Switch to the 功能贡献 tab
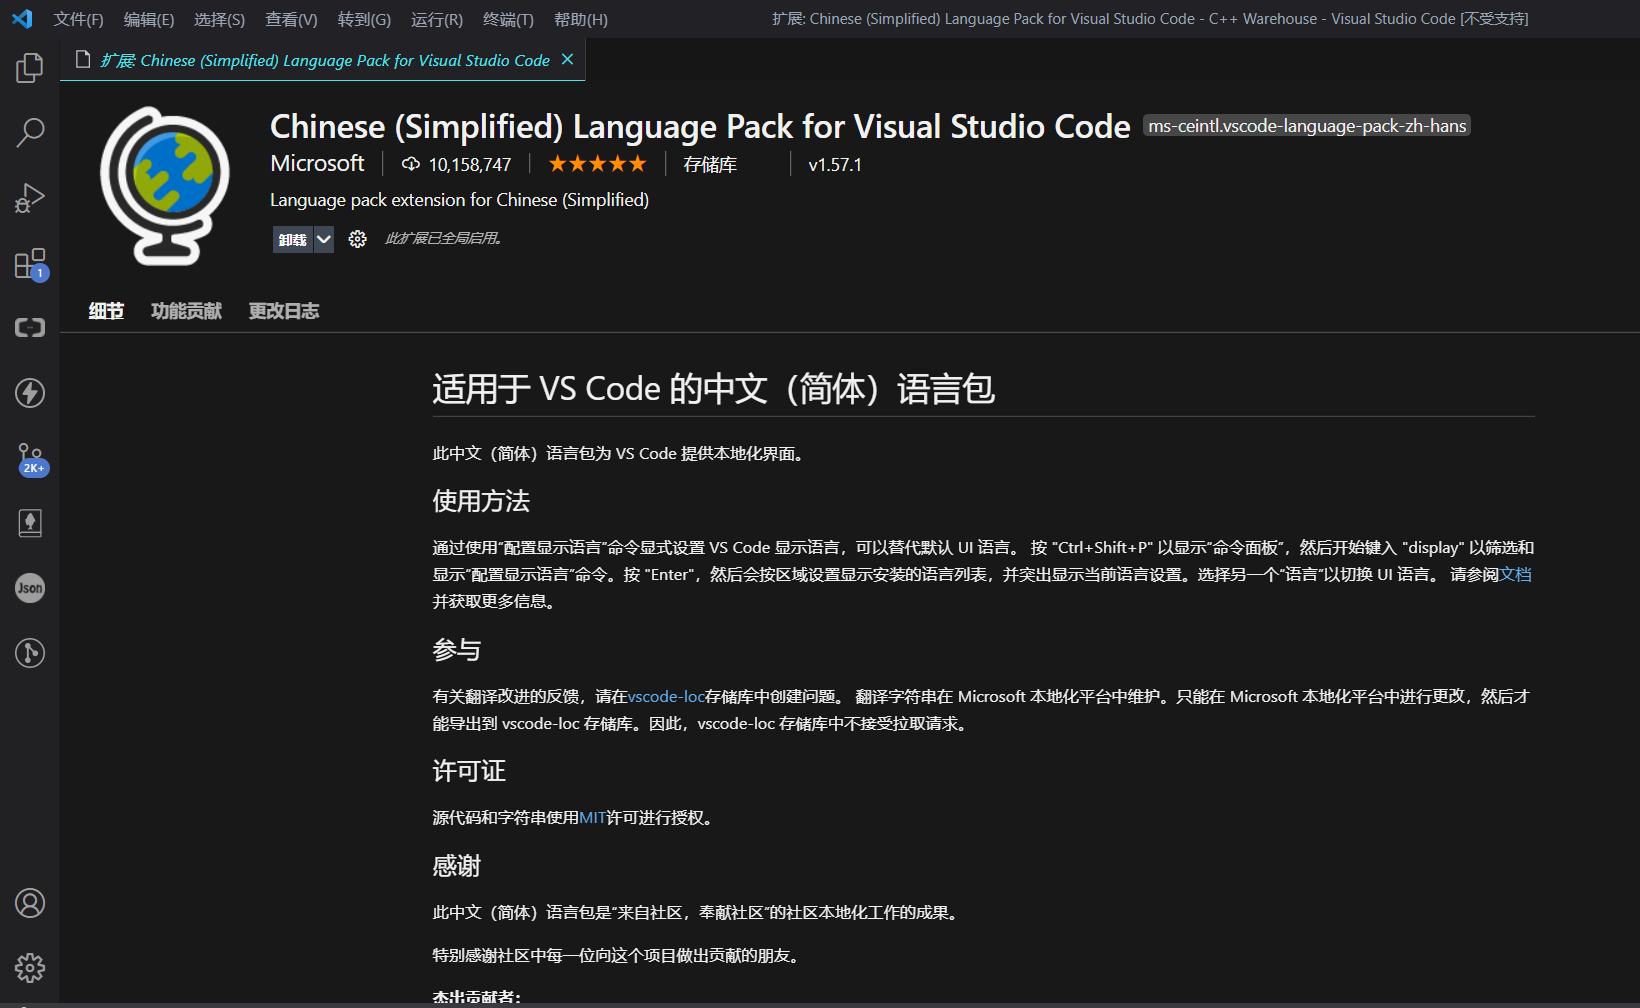The height and width of the screenshot is (1008, 1640). coord(186,311)
